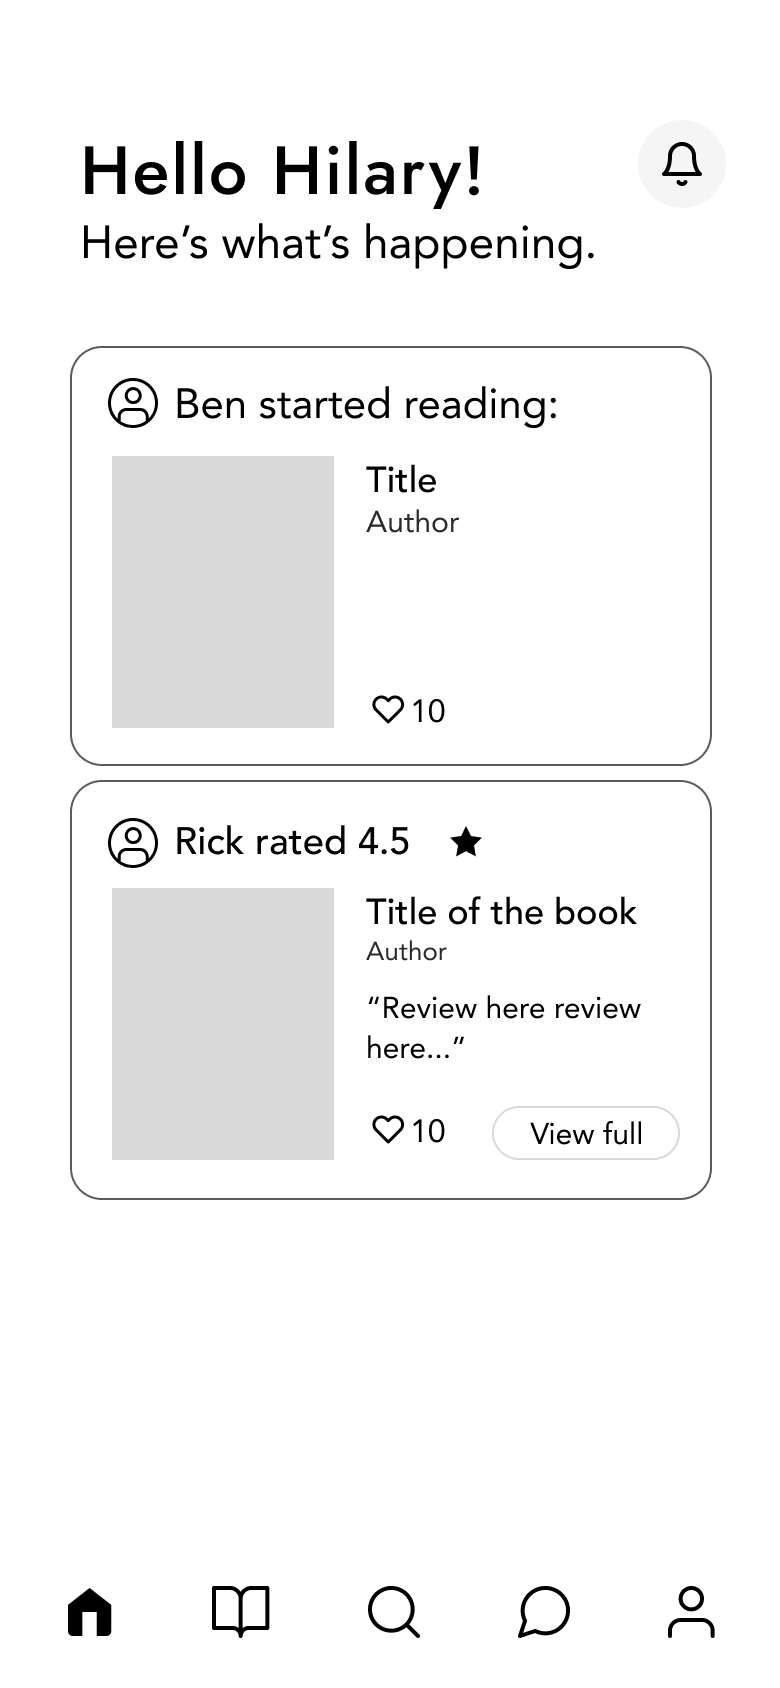The height and width of the screenshot is (1688, 780).
Task: Click the "Title of the book" heading
Action: (x=501, y=912)
